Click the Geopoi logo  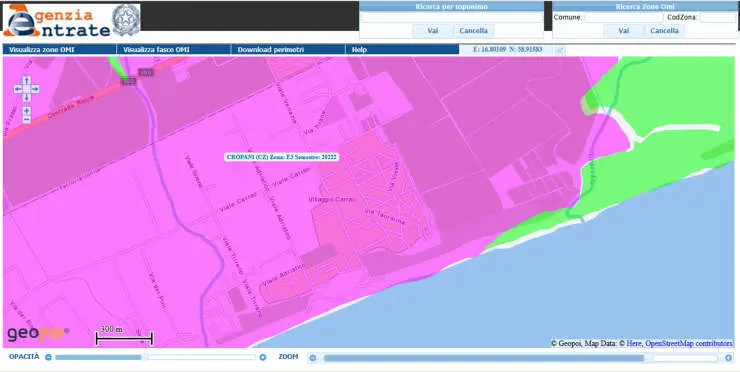[x=38, y=334]
